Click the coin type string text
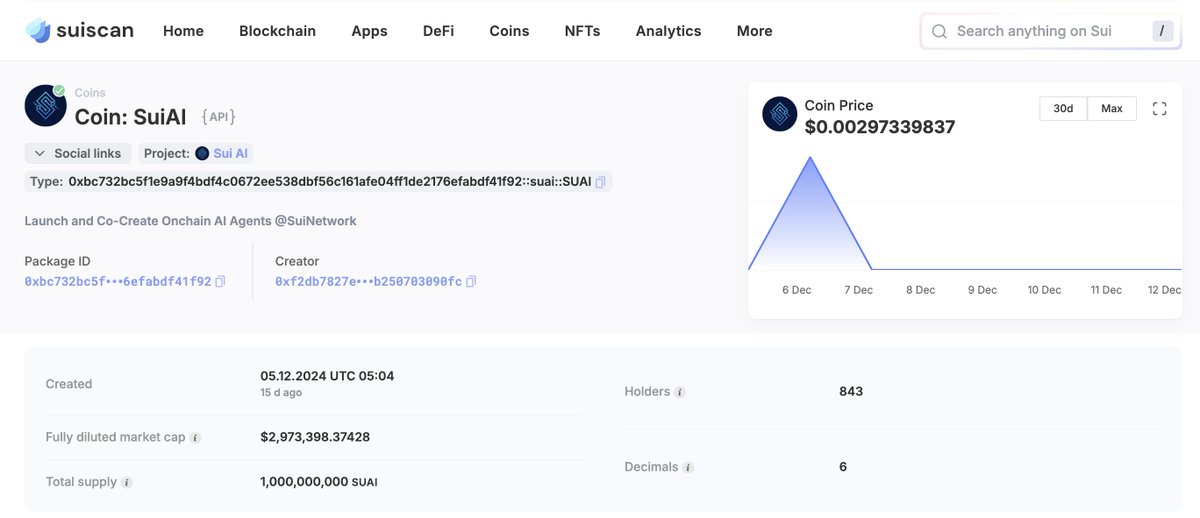 pyautogui.click(x=329, y=182)
